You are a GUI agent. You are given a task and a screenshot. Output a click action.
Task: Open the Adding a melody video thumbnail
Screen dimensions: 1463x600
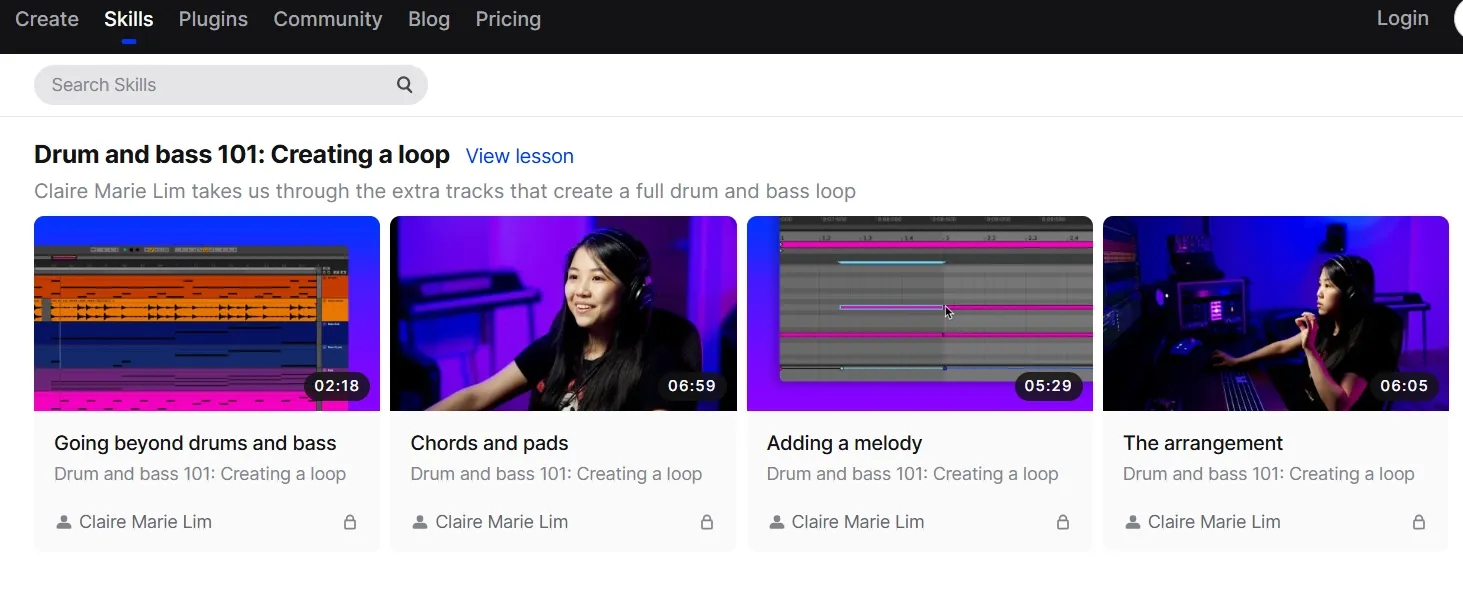click(920, 313)
